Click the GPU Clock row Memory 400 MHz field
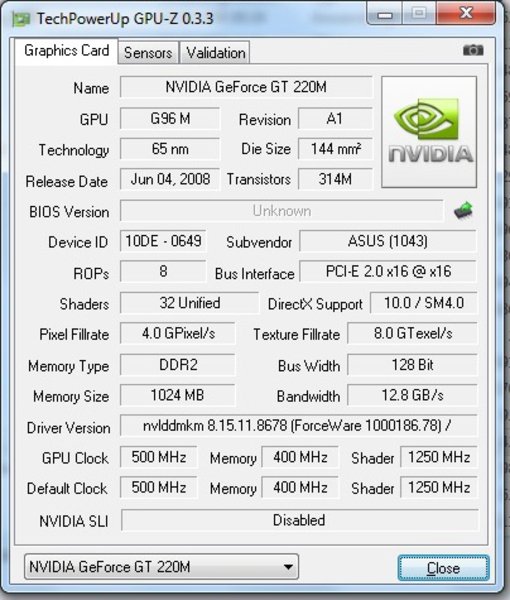The width and height of the screenshot is (510, 600). (x=300, y=457)
